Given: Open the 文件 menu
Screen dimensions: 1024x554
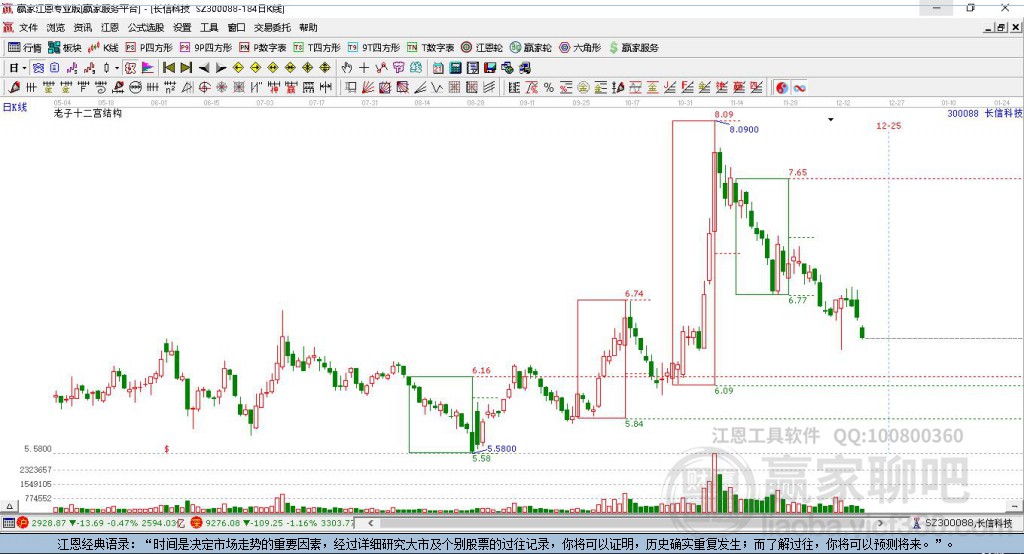Looking at the screenshot, I should click(x=28, y=27).
